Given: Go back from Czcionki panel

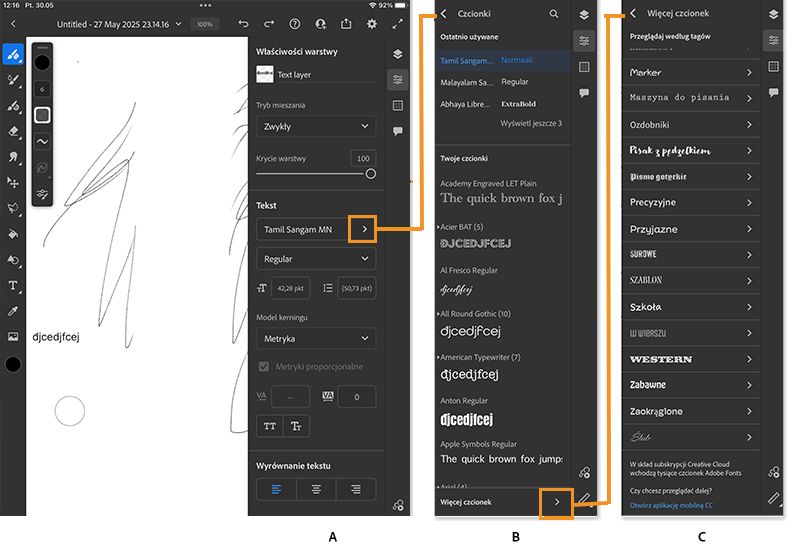Looking at the screenshot, I should (x=443, y=14).
